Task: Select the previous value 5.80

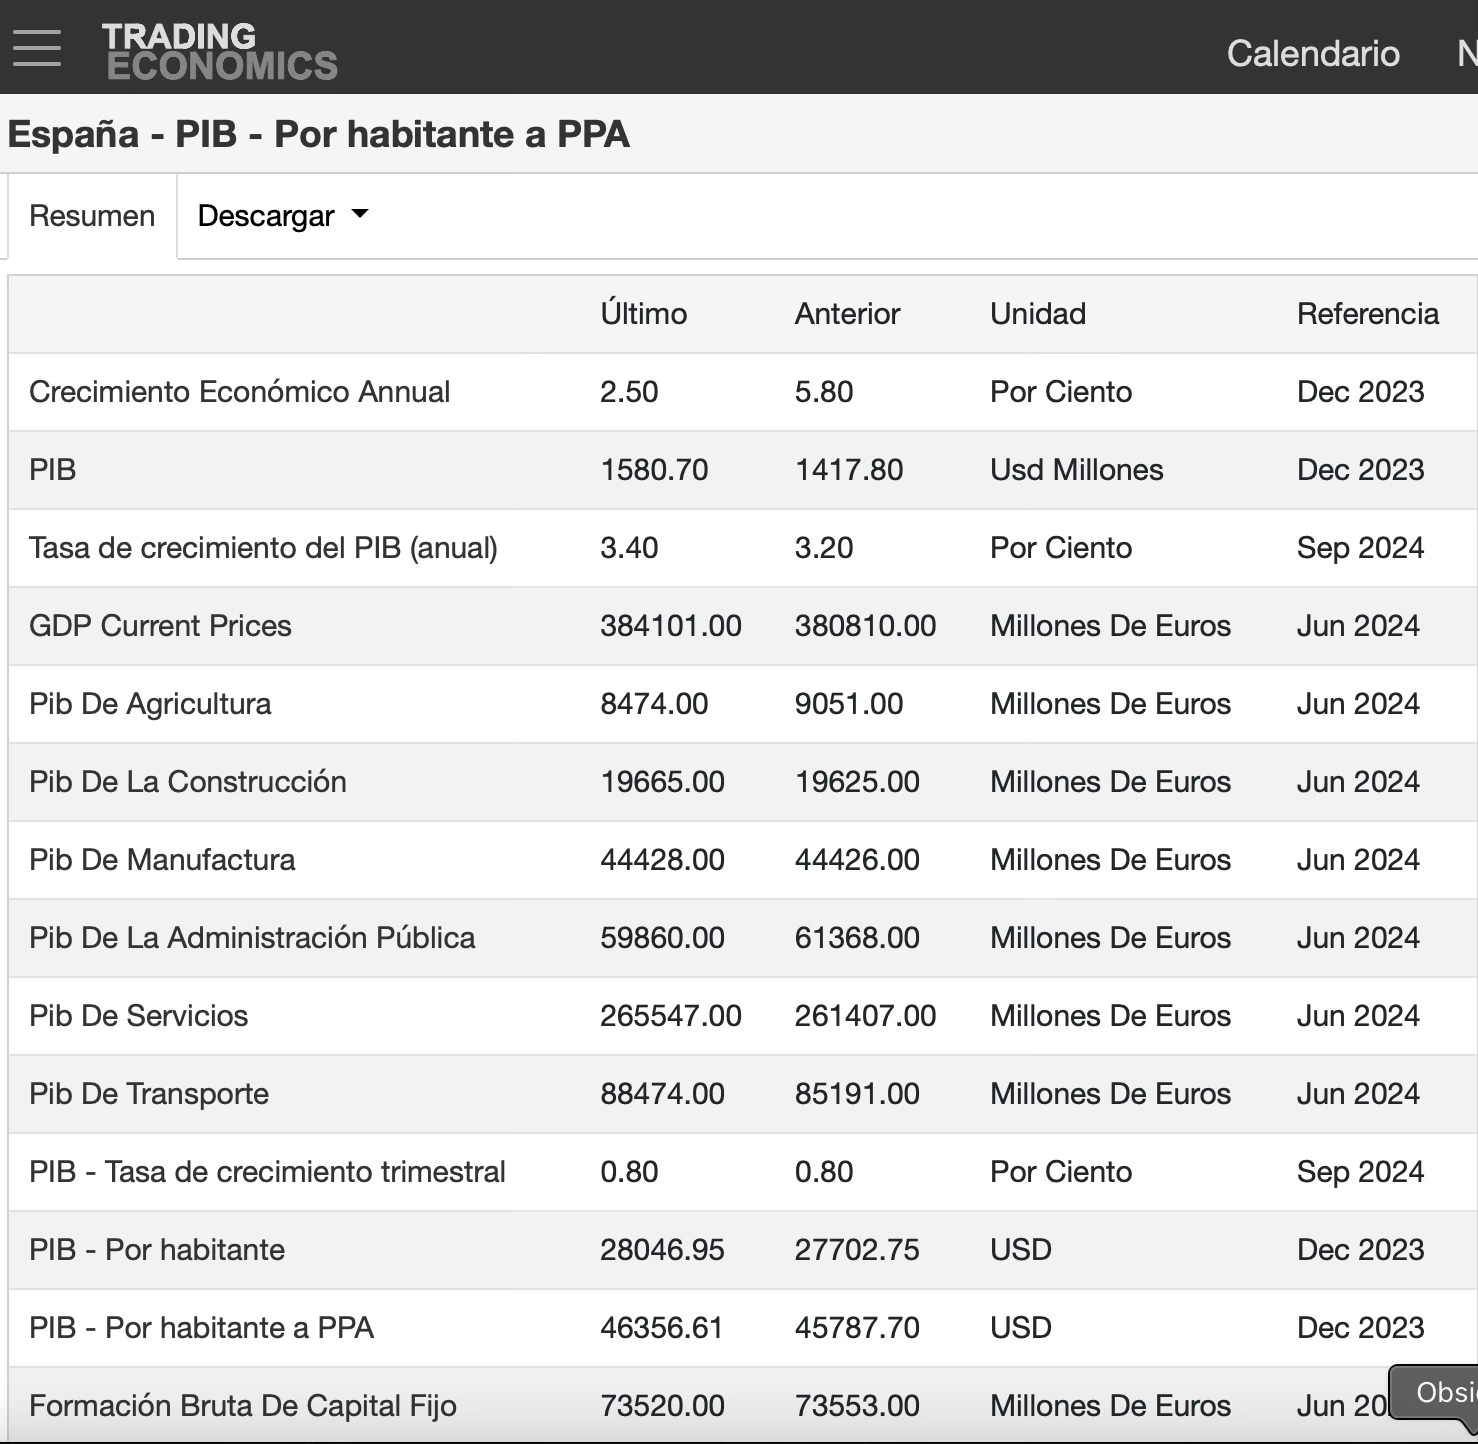Action: [824, 392]
